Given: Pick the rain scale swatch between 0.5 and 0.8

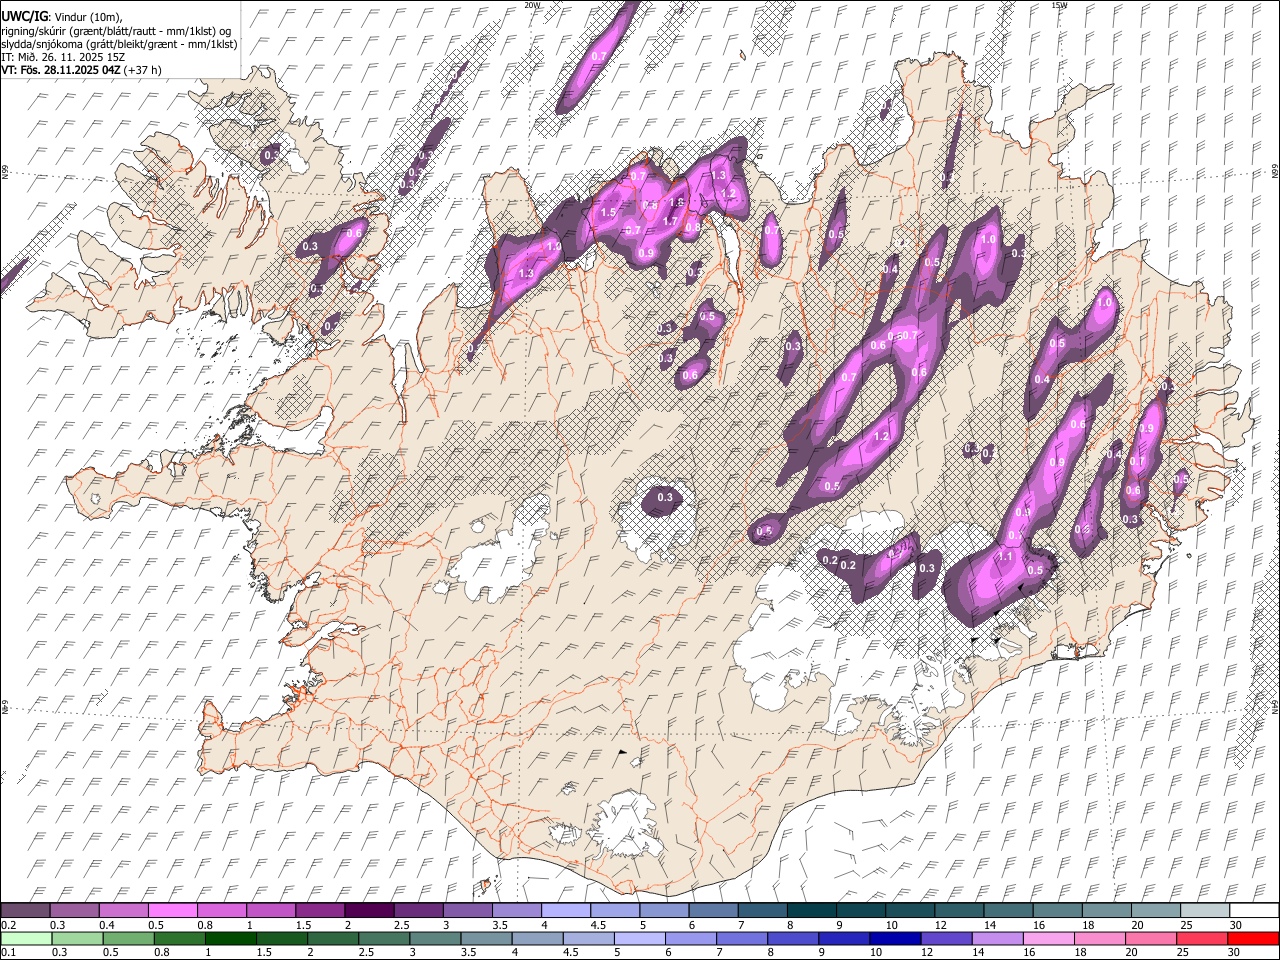Looking at the screenshot, I should pos(129,938).
